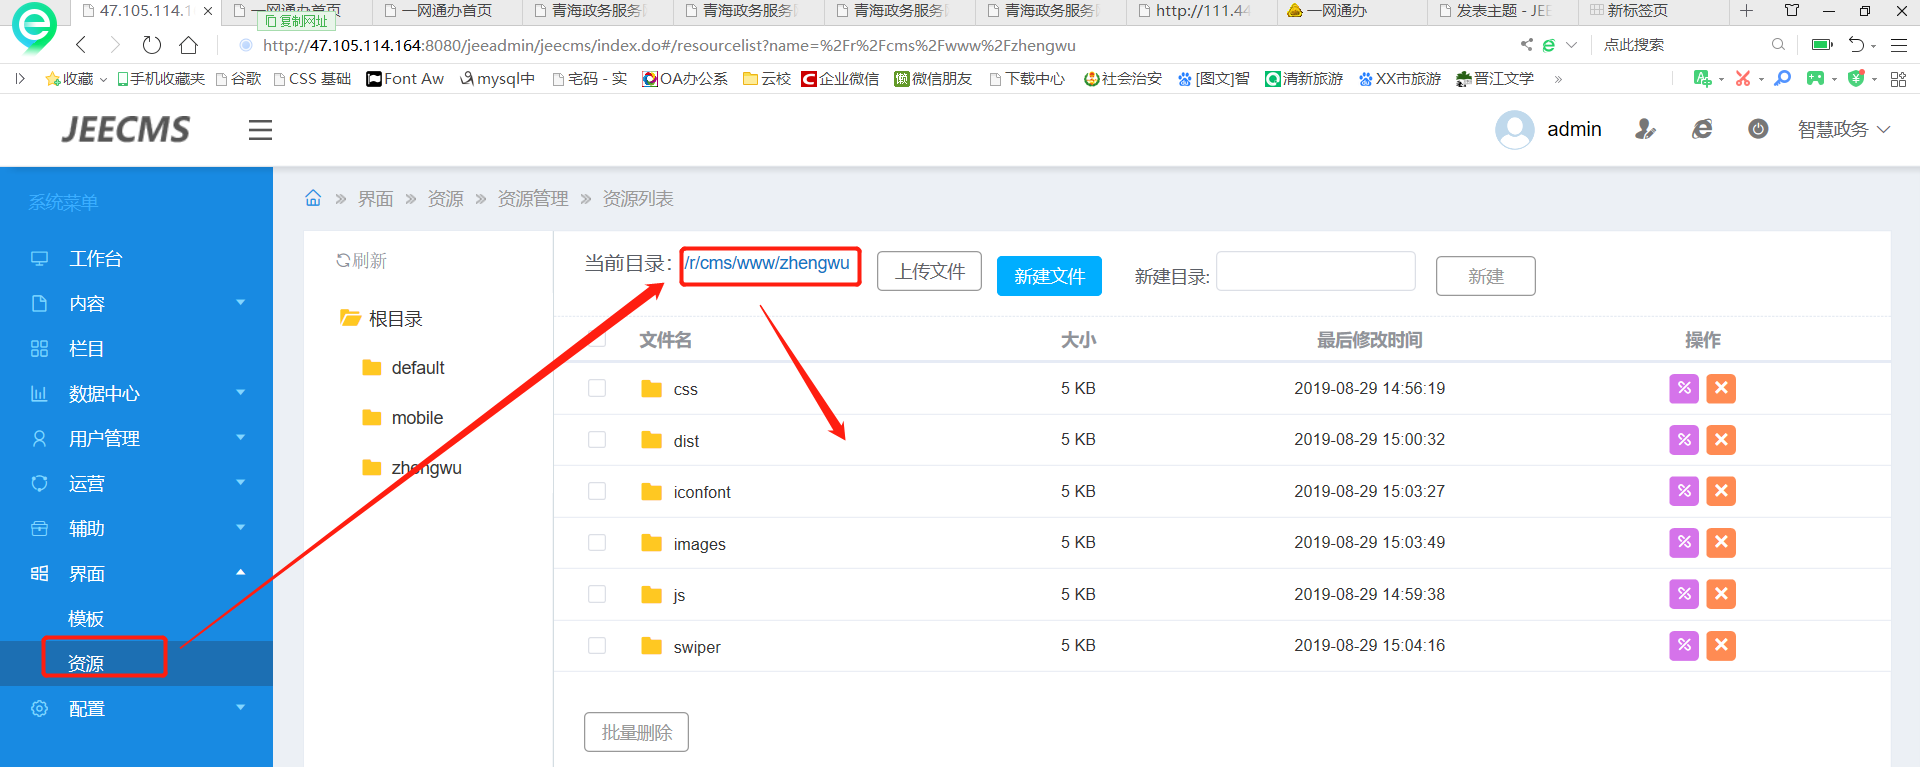
Task: Click the power logout icon in header
Action: [1758, 129]
